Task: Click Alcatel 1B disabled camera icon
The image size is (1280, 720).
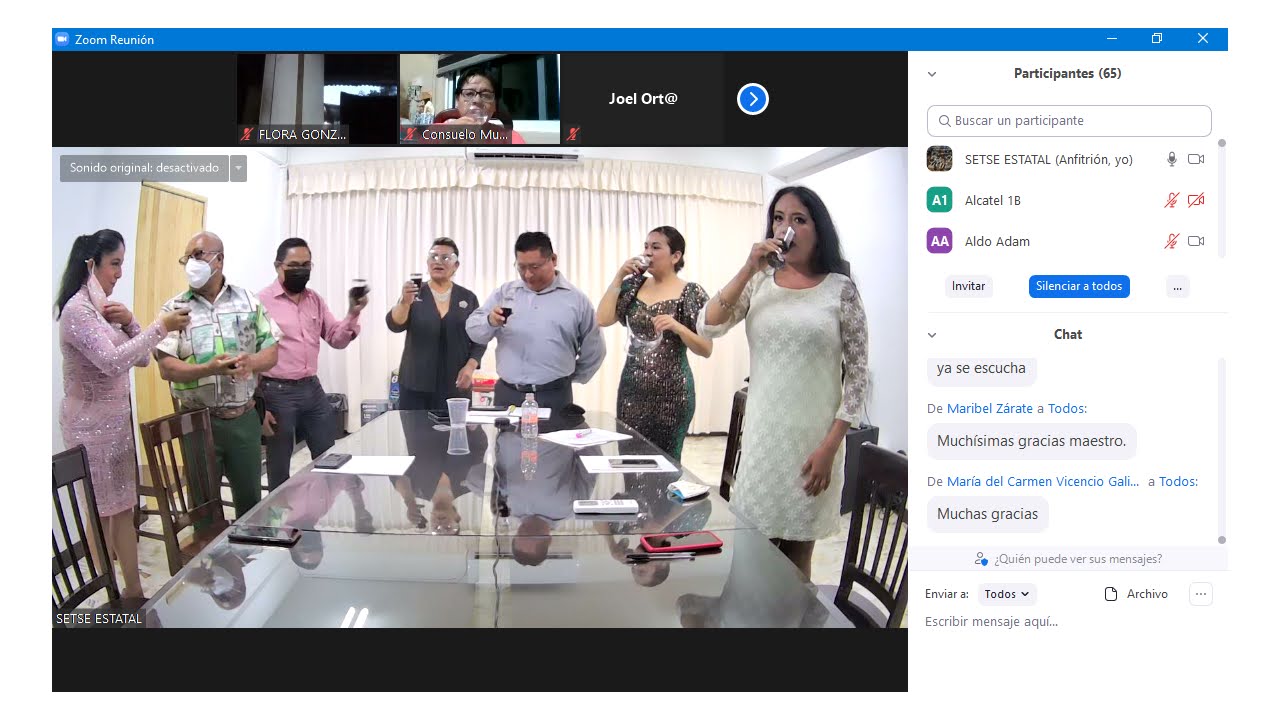Action: (1196, 200)
